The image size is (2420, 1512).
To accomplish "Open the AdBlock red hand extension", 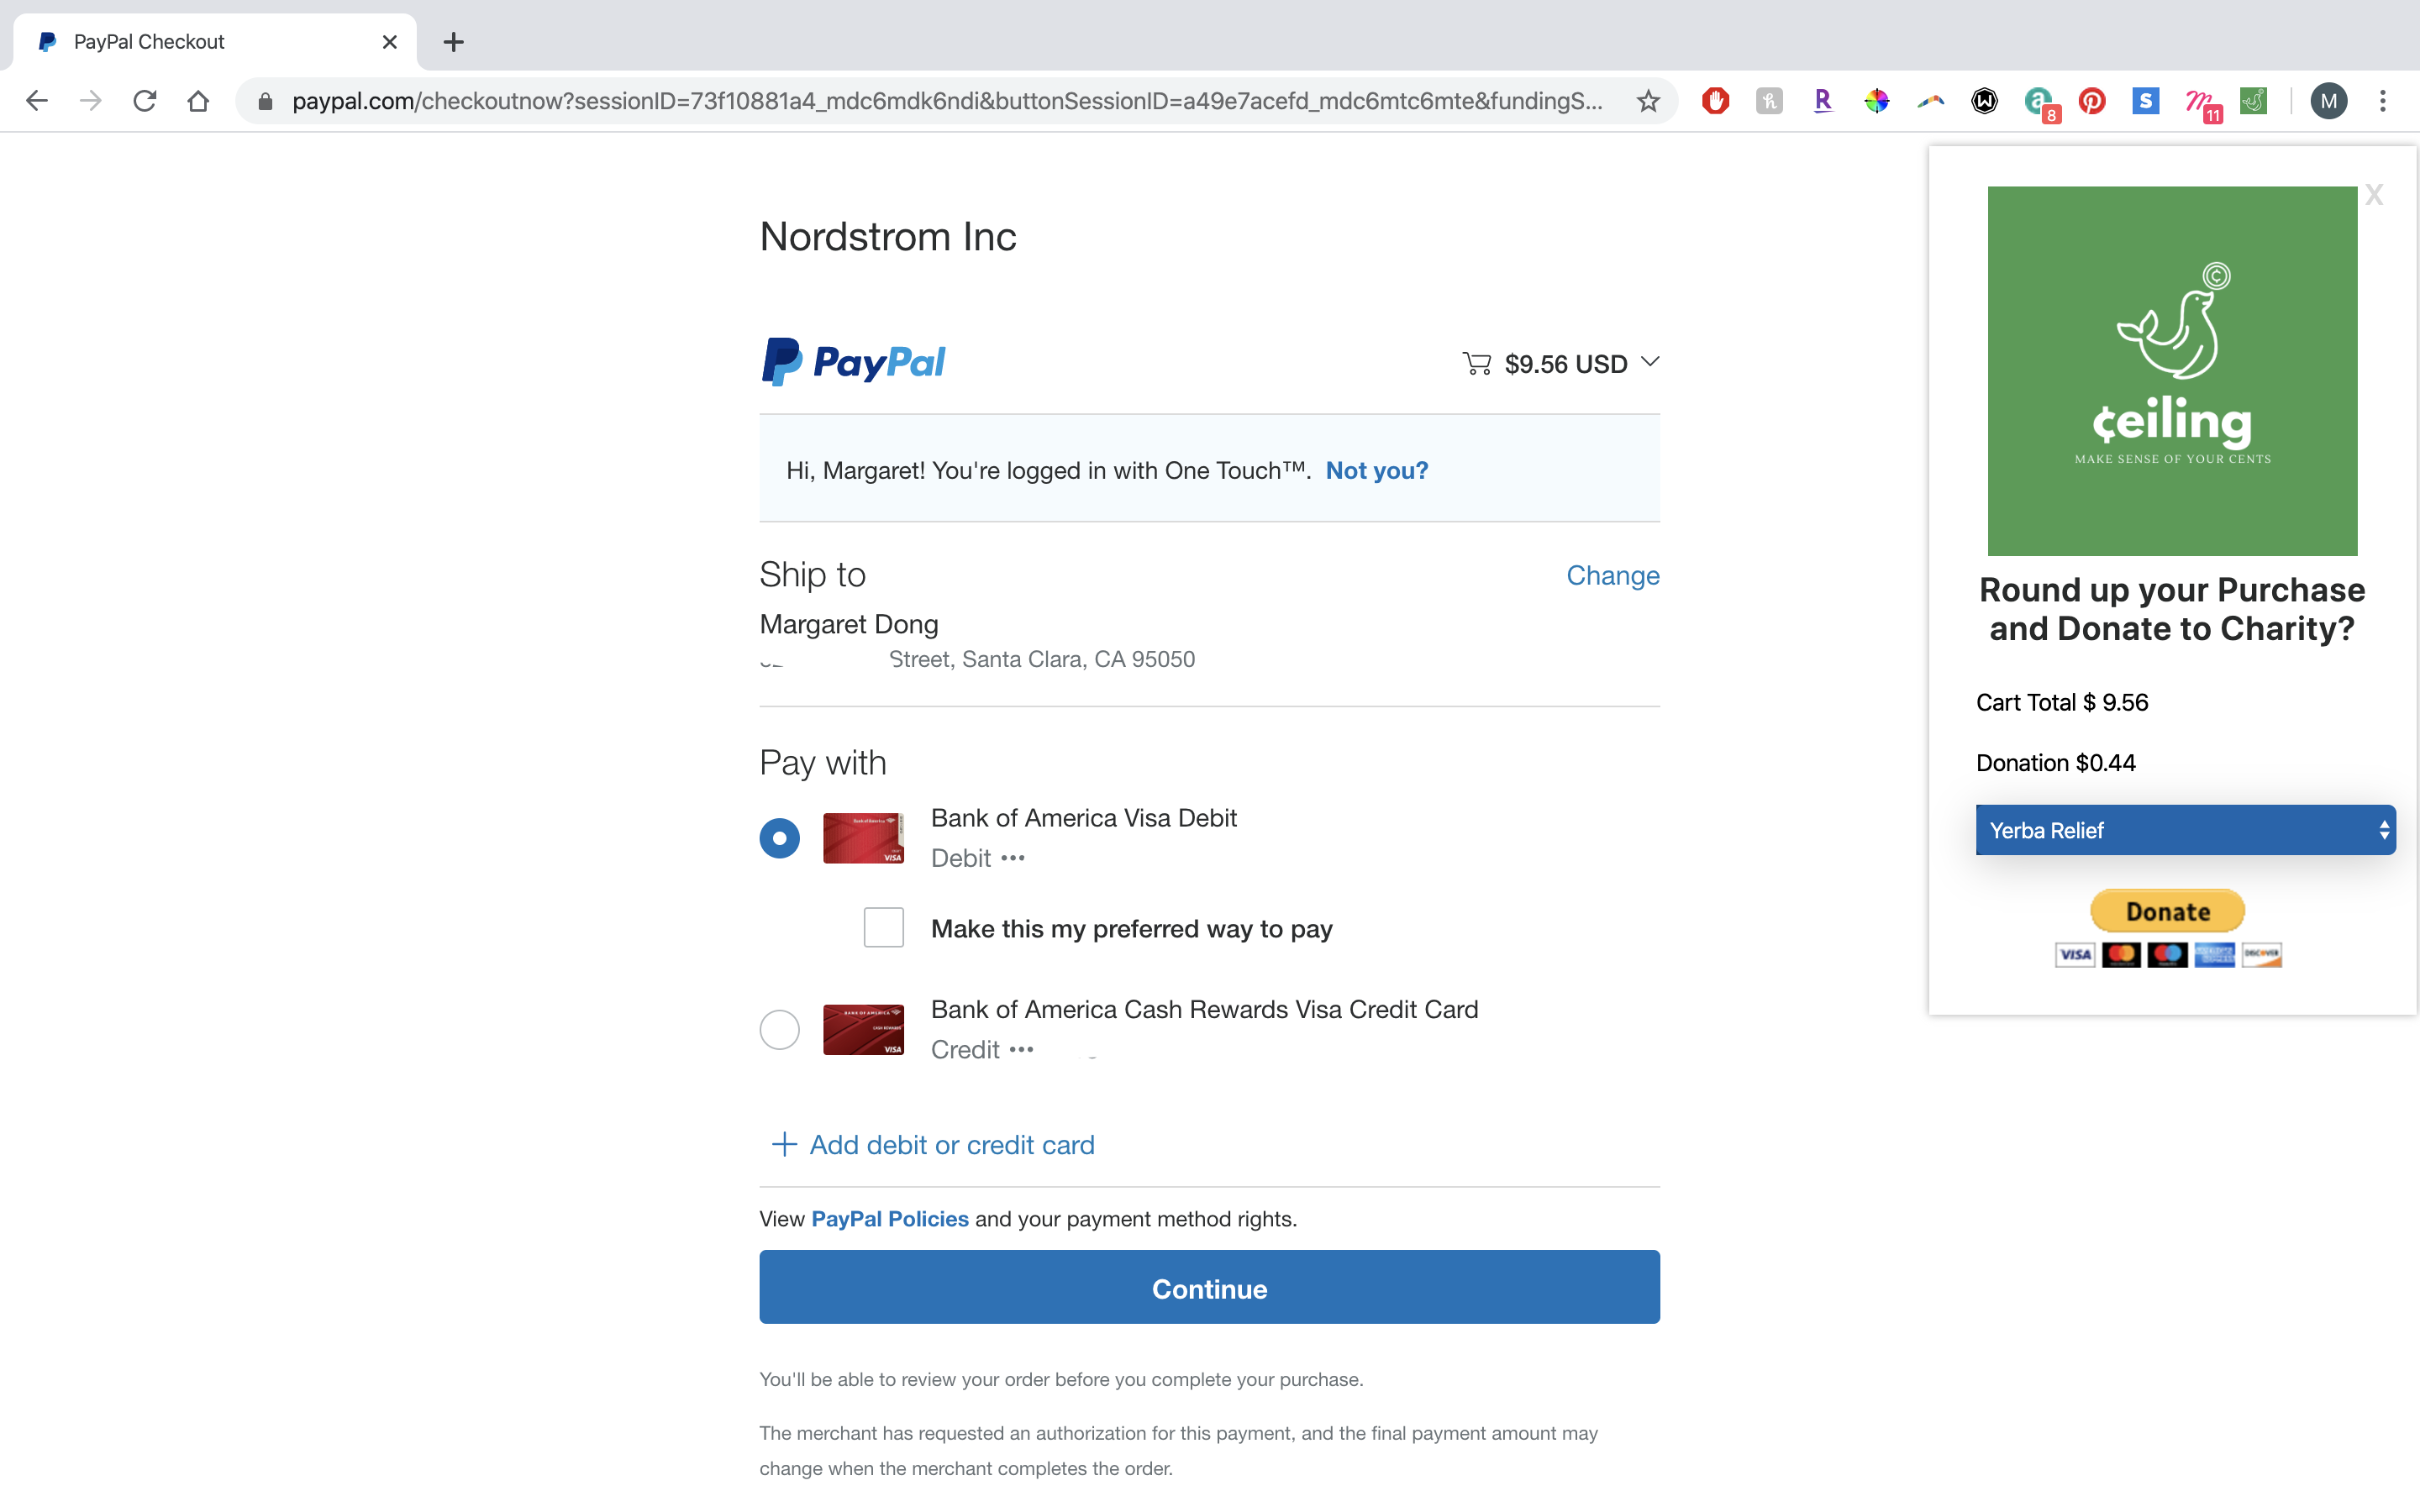I will coord(1715,101).
